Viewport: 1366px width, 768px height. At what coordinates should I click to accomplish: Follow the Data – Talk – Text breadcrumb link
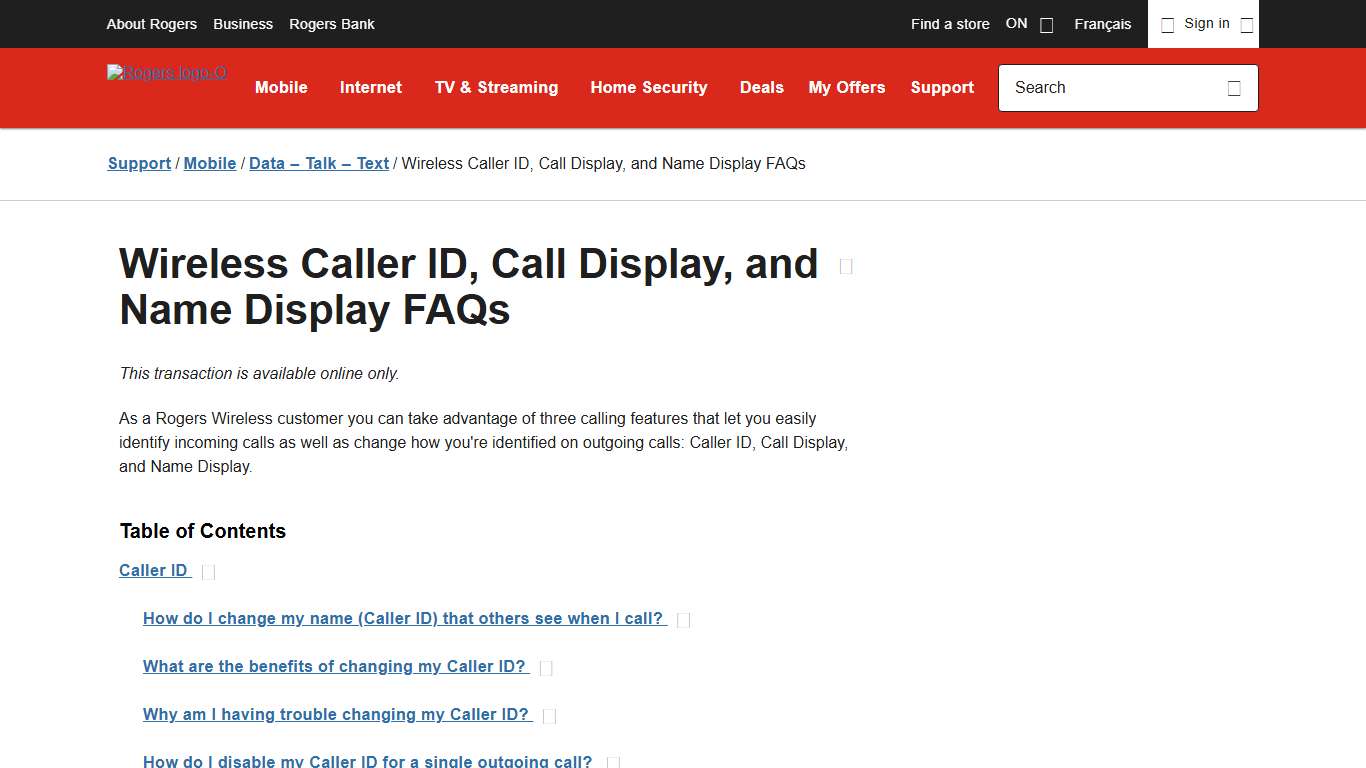318,163
